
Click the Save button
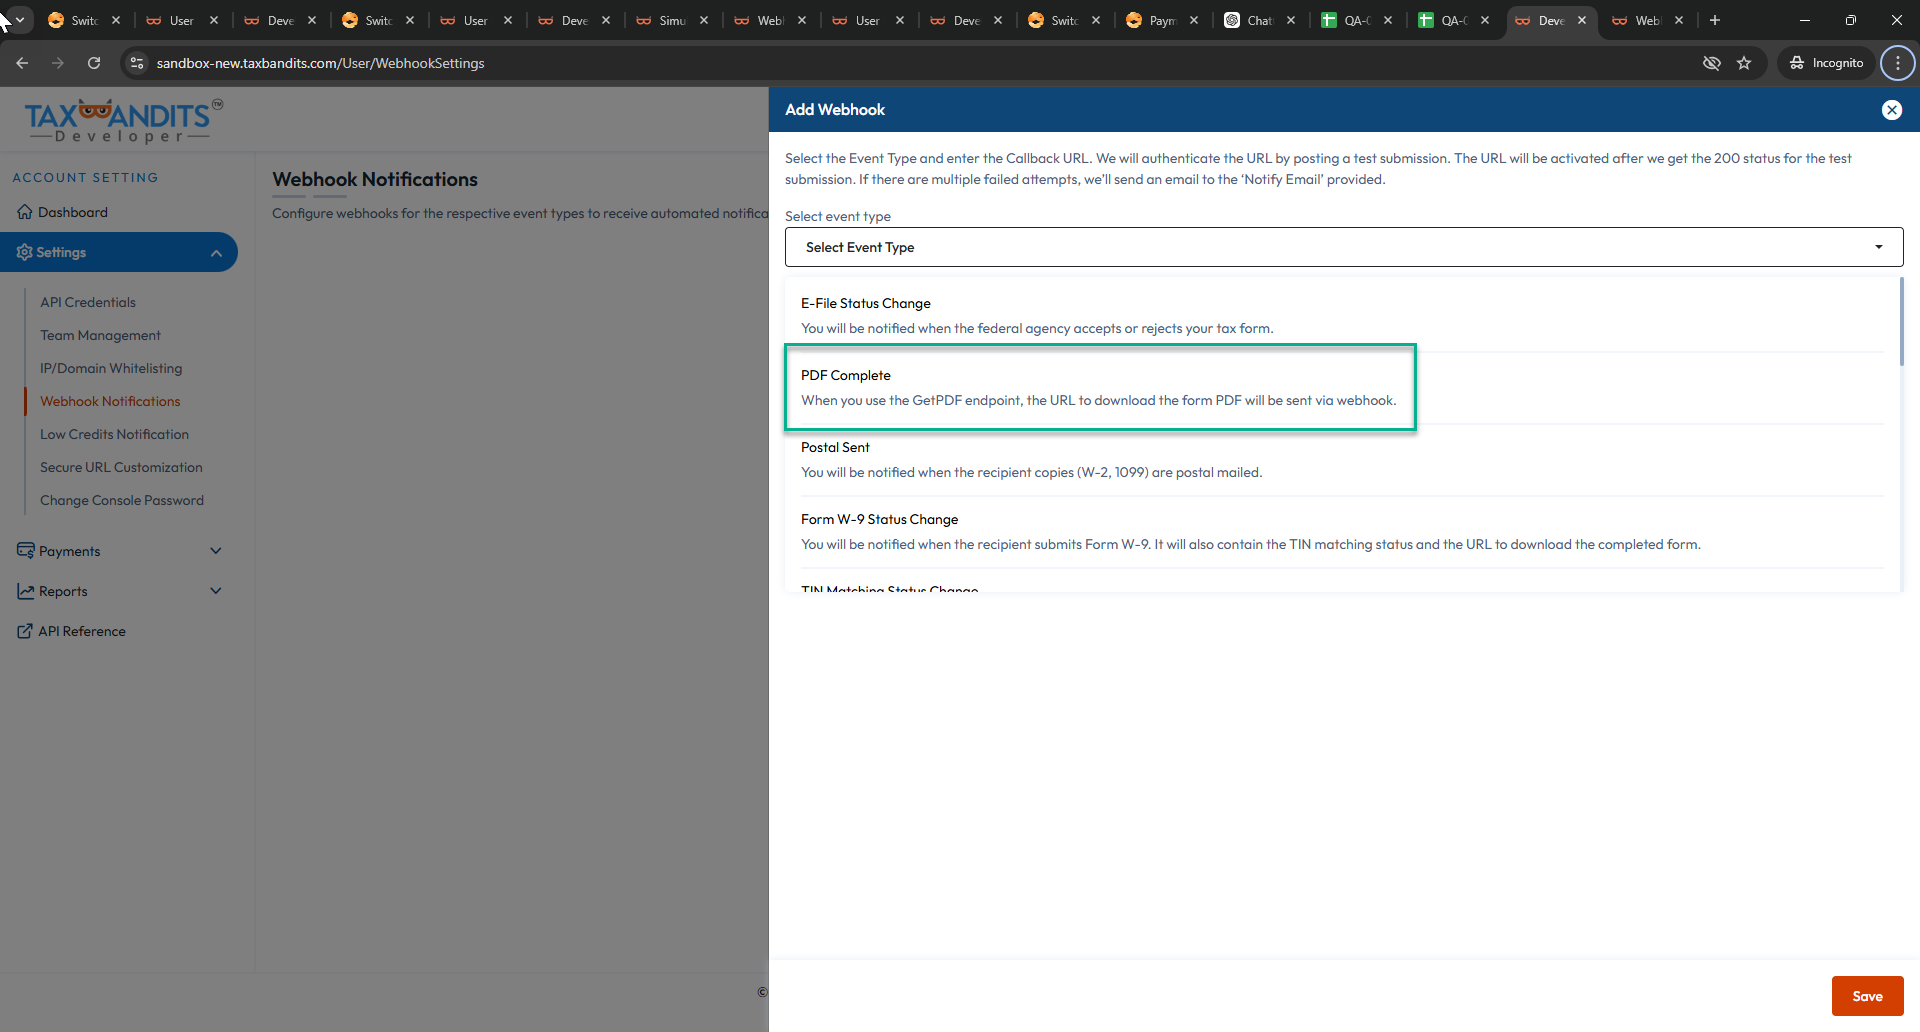tap(1866, 996)
